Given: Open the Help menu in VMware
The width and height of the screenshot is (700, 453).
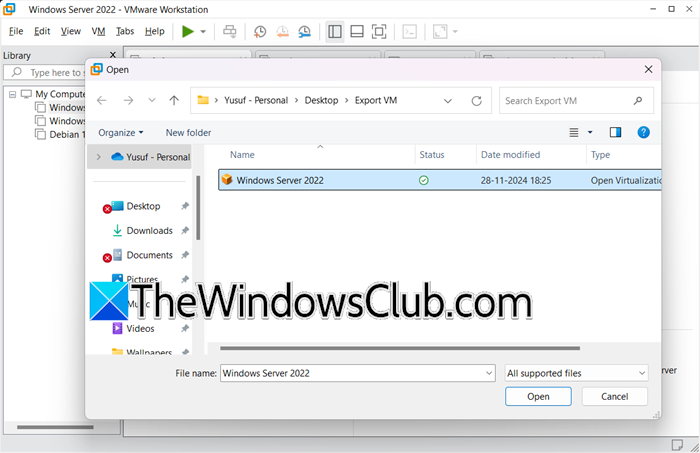Looking at the screenshot, I should point(154,31).
